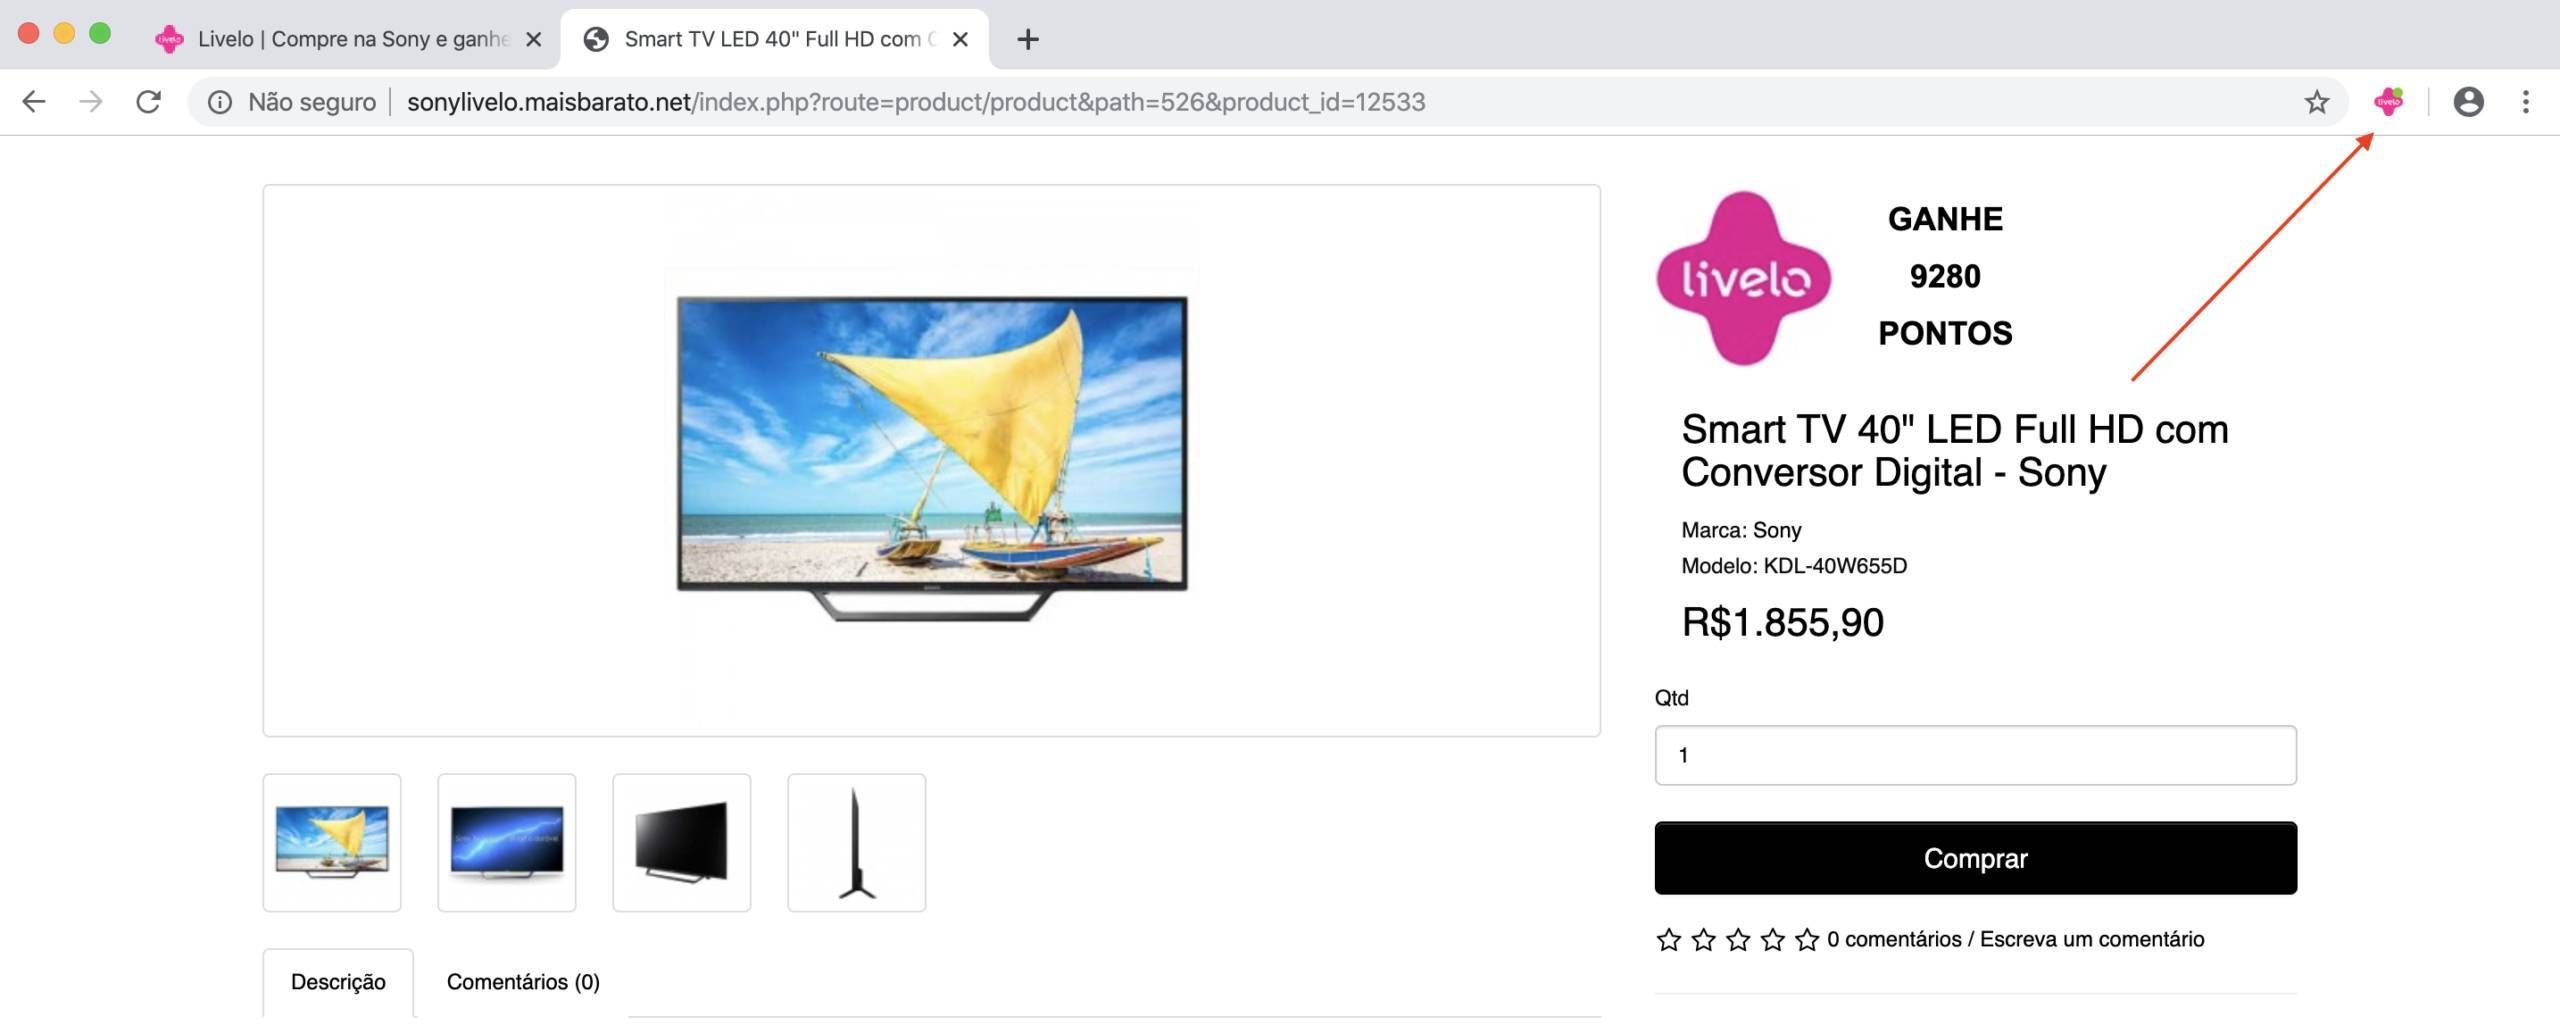2560x1025 pixels.
Task: Open a new browser tab
Action: point(1027,39)
